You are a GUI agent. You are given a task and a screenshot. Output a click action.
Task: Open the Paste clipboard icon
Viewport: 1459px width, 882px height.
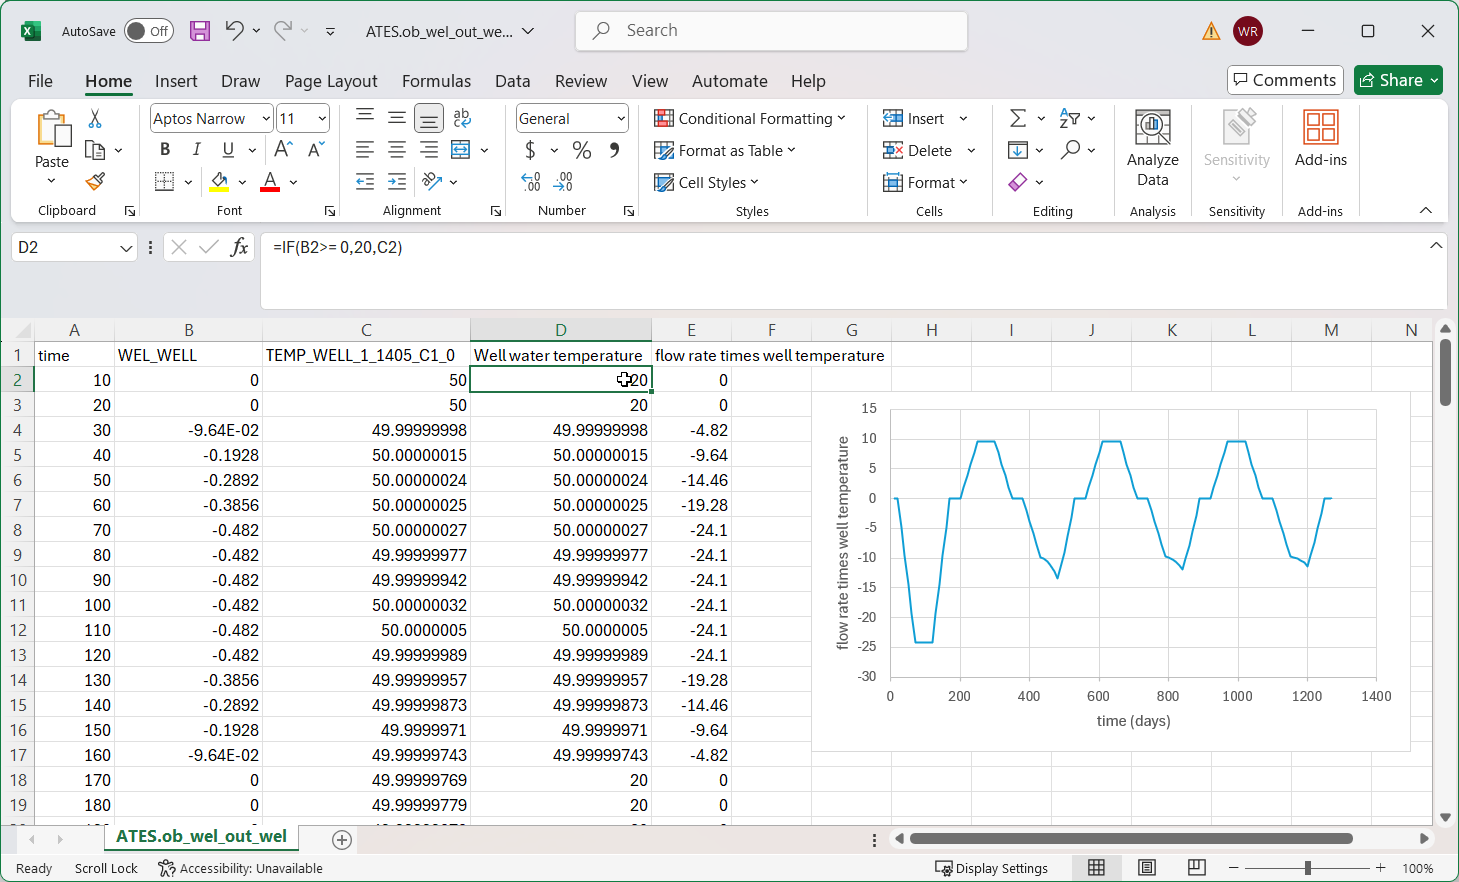(x=52, y=129)
